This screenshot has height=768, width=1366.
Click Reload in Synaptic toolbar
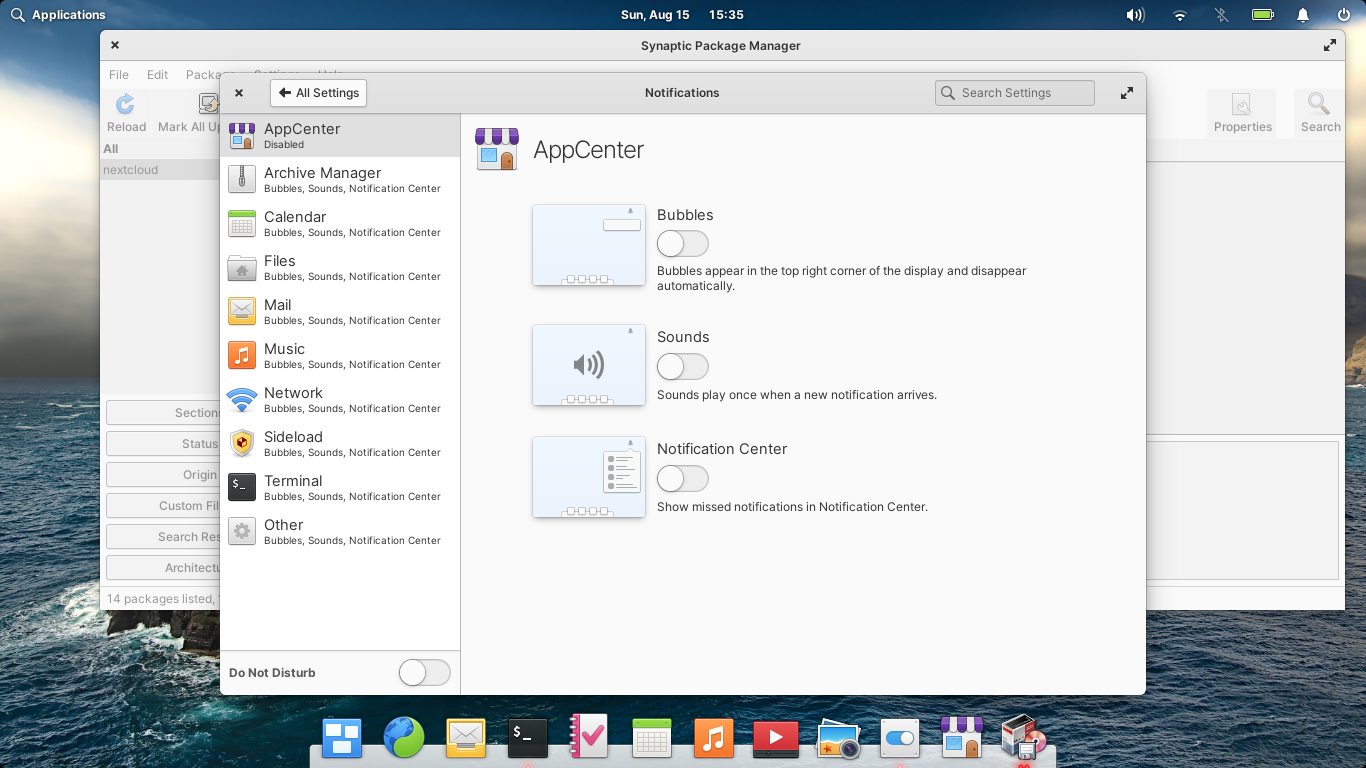tap(126, 112)
